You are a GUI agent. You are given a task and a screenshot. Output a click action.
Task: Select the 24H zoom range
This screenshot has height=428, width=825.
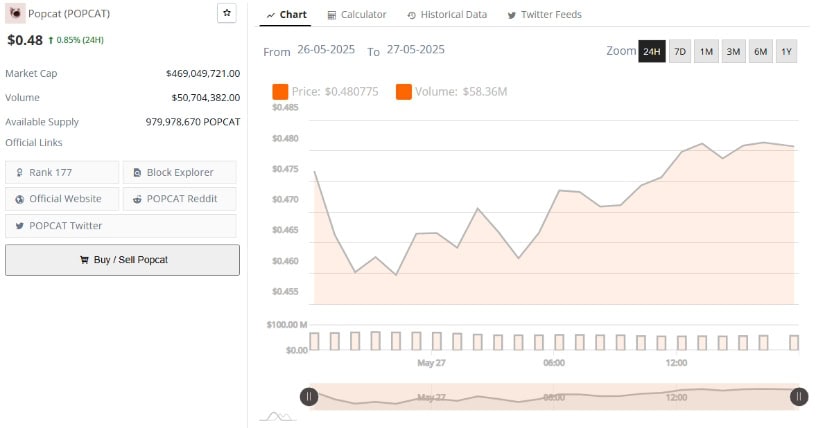652,52
